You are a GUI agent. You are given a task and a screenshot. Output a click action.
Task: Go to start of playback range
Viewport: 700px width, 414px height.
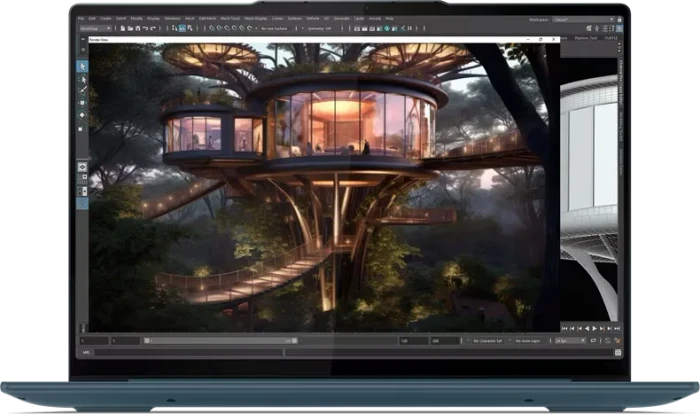pyautogui.click(x=564, y=329)
